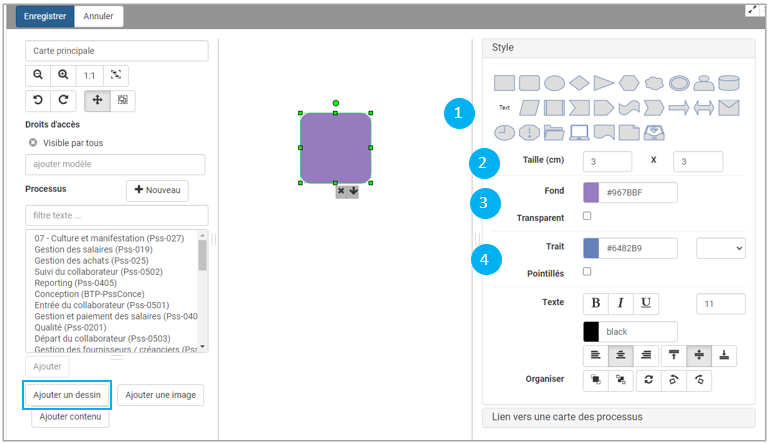Open the Fond purple color swatch
The width and height of the screenshot is (770, 444).
point(591,193)
